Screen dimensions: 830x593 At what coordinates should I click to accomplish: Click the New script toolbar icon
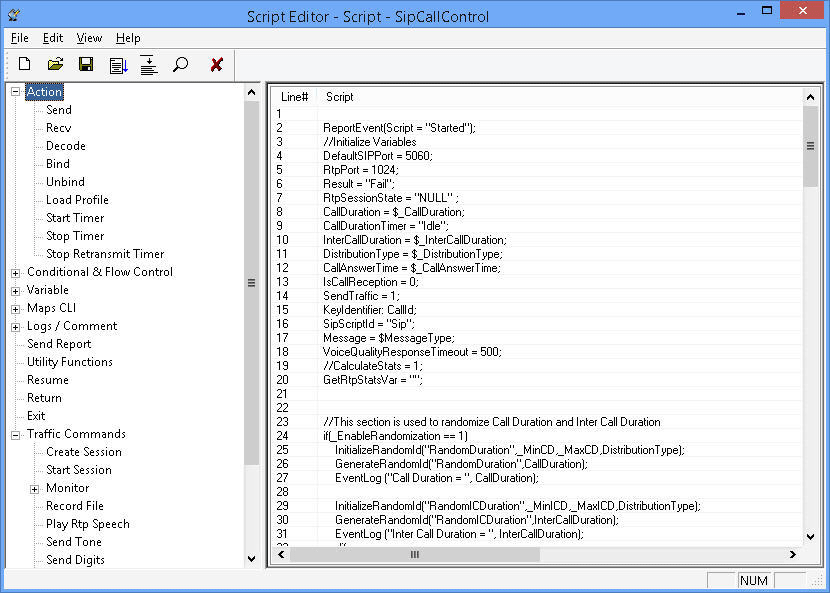click(24, 65)
